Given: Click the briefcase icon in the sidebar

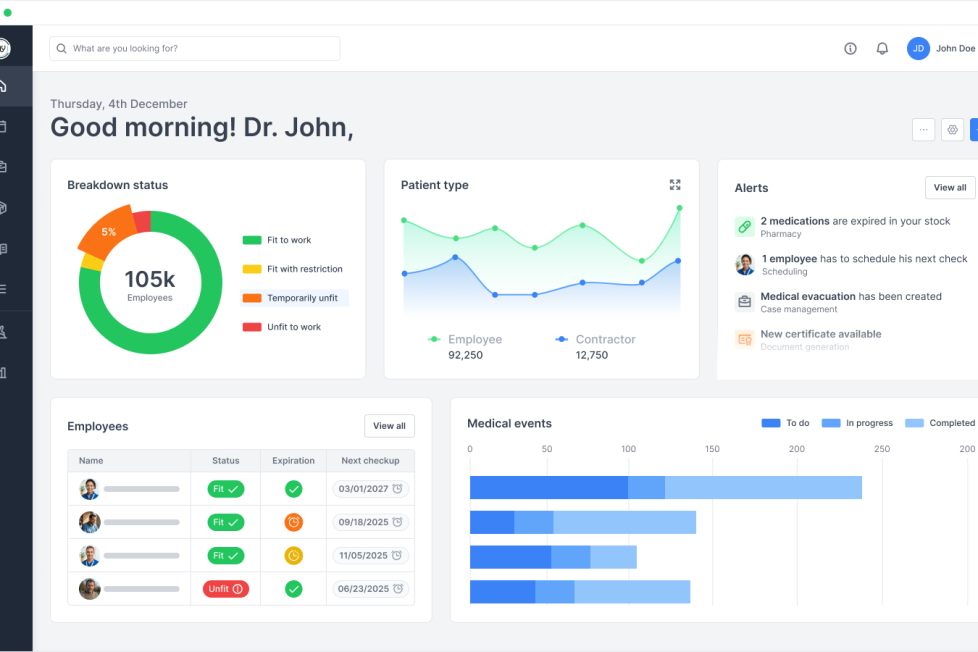Looking at the screenshot, I should (x=4, y=167).
